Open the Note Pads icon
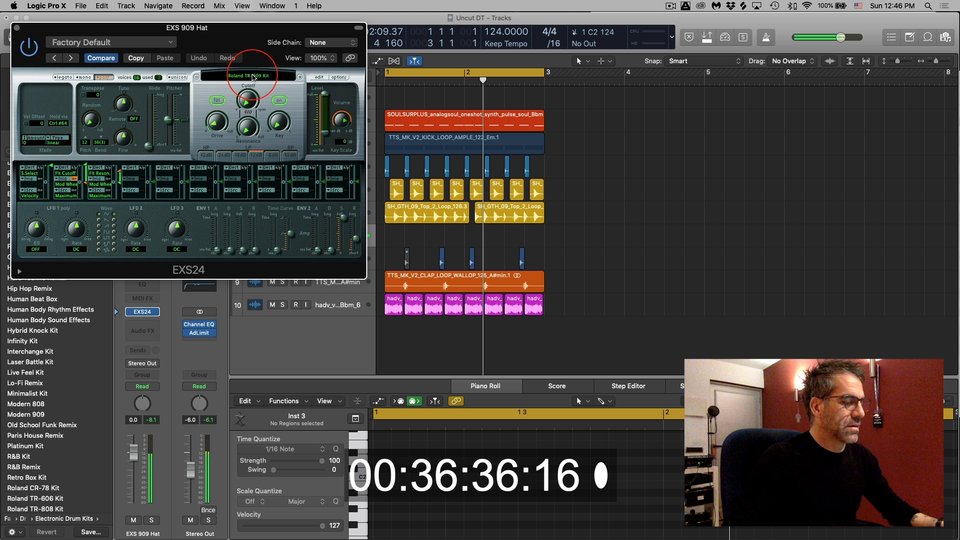The height and width of the screenshot is (540, 960). pyautogui.click(x=910, y=37)
